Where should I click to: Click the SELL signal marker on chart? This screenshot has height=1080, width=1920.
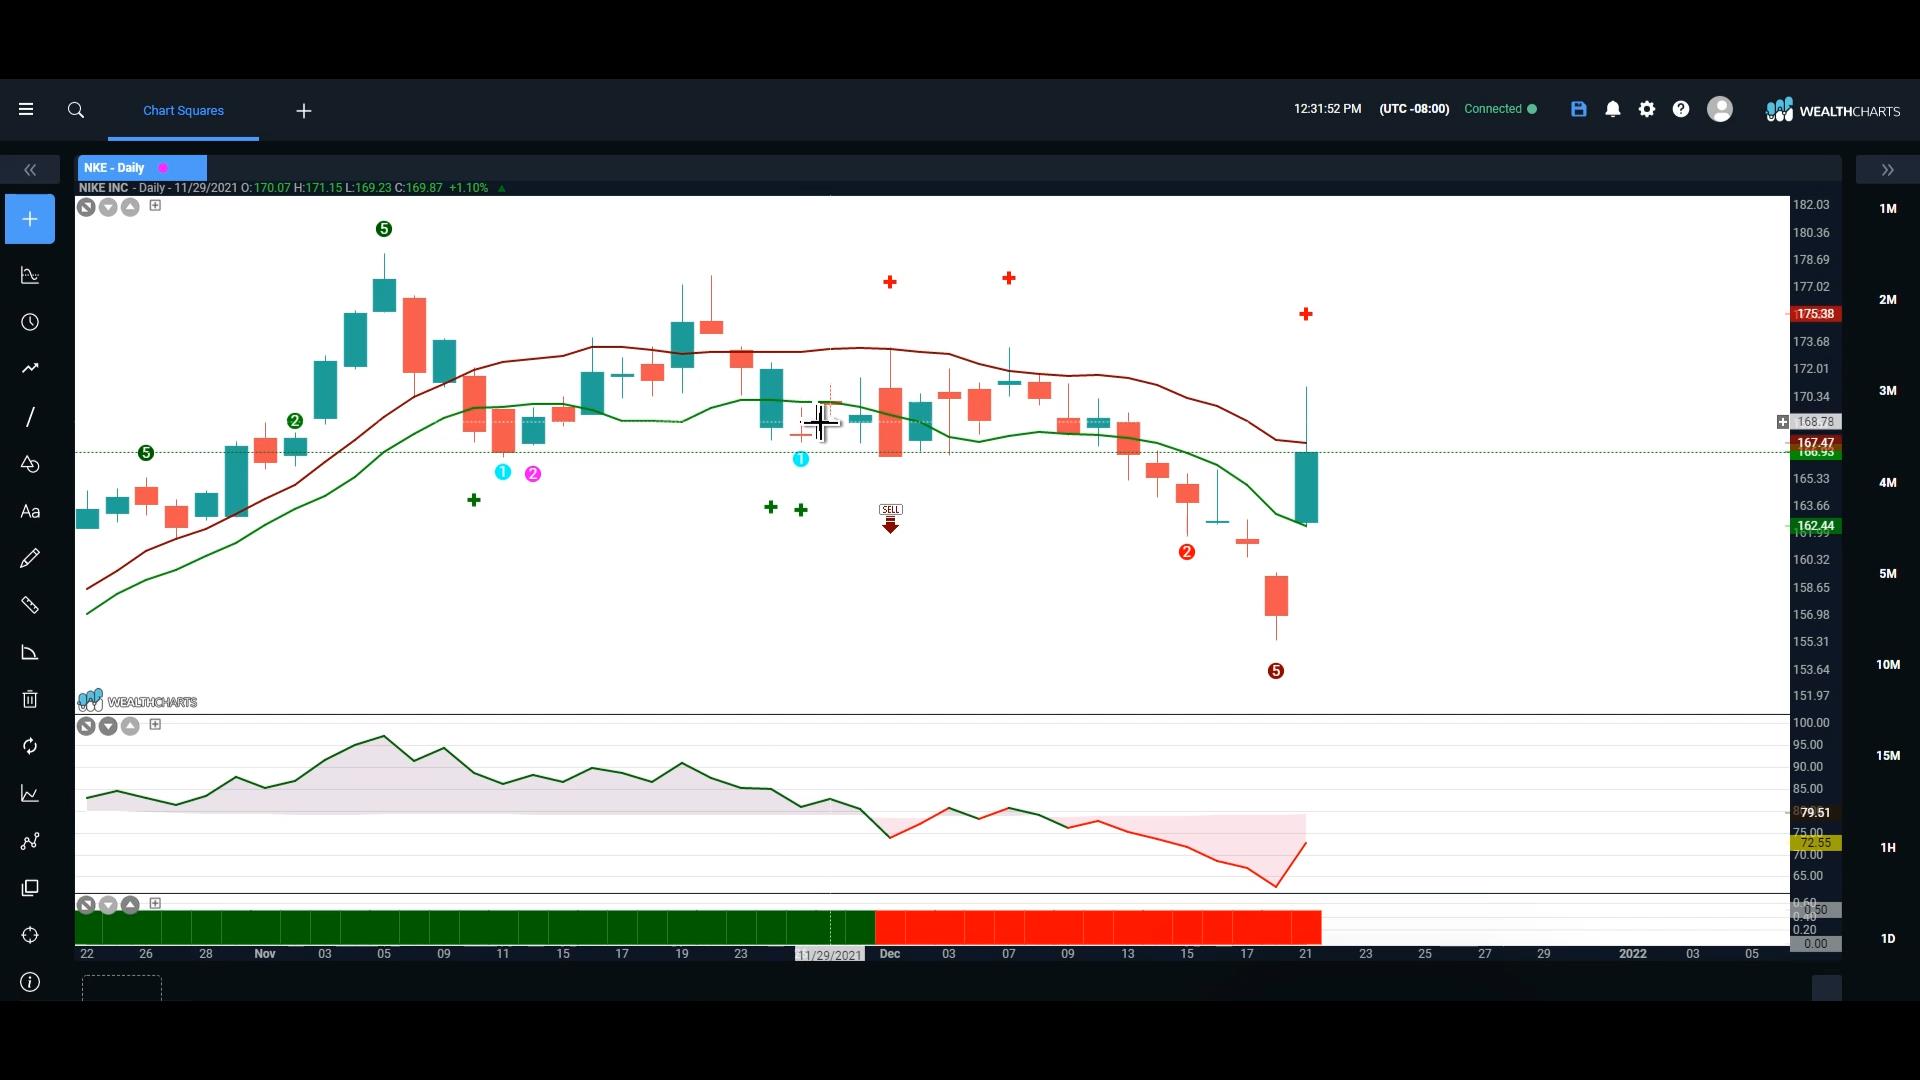(x=890, y=518)
